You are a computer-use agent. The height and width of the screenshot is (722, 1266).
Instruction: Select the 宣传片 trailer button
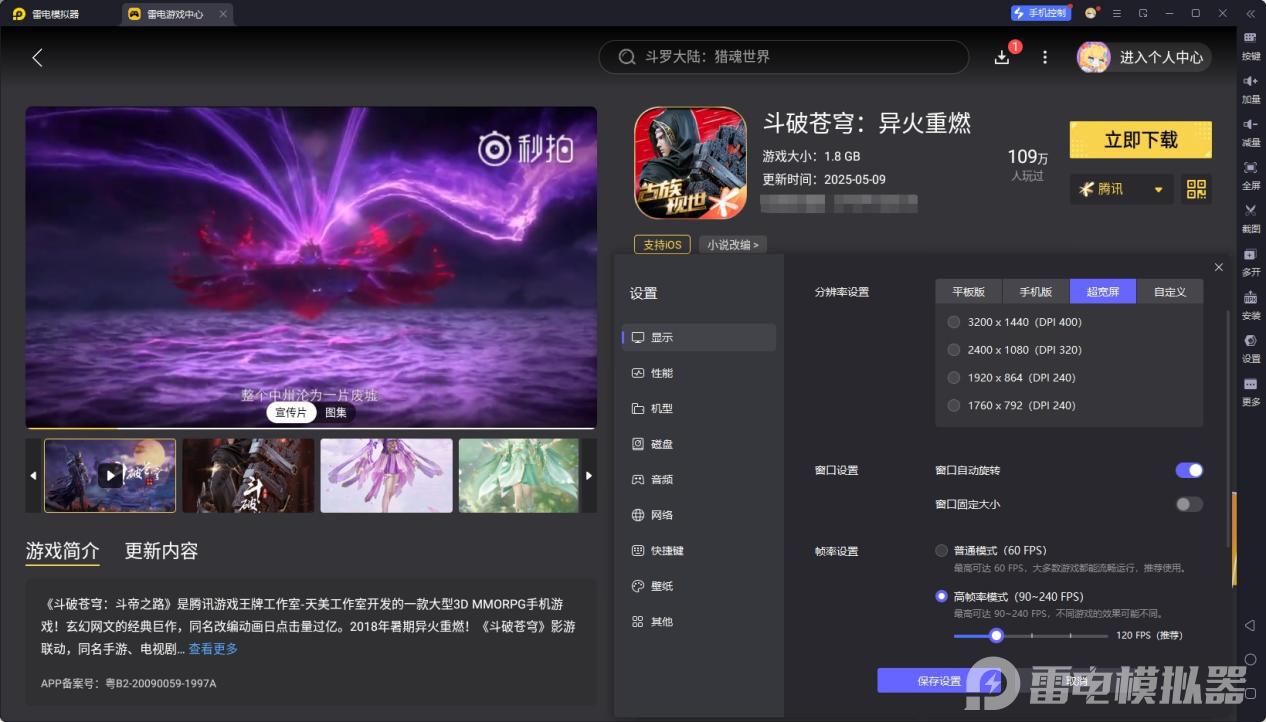pyautogui.click(x=291, y=412)
